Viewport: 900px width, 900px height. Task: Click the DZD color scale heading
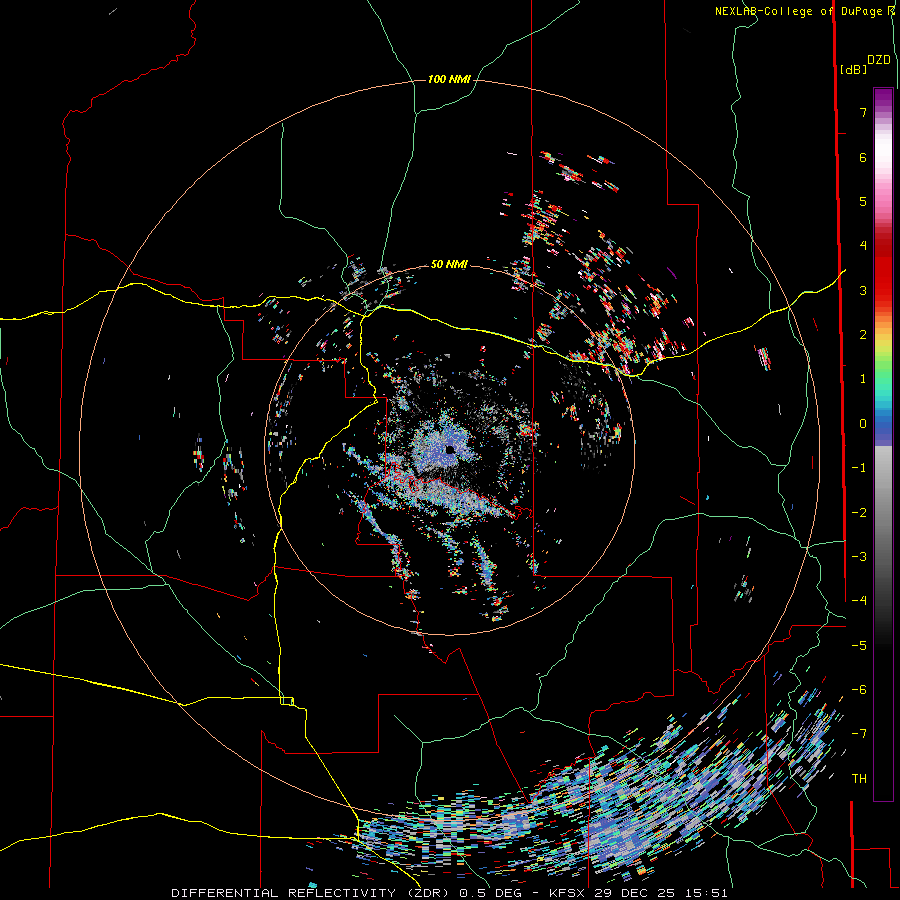(879, 60)
